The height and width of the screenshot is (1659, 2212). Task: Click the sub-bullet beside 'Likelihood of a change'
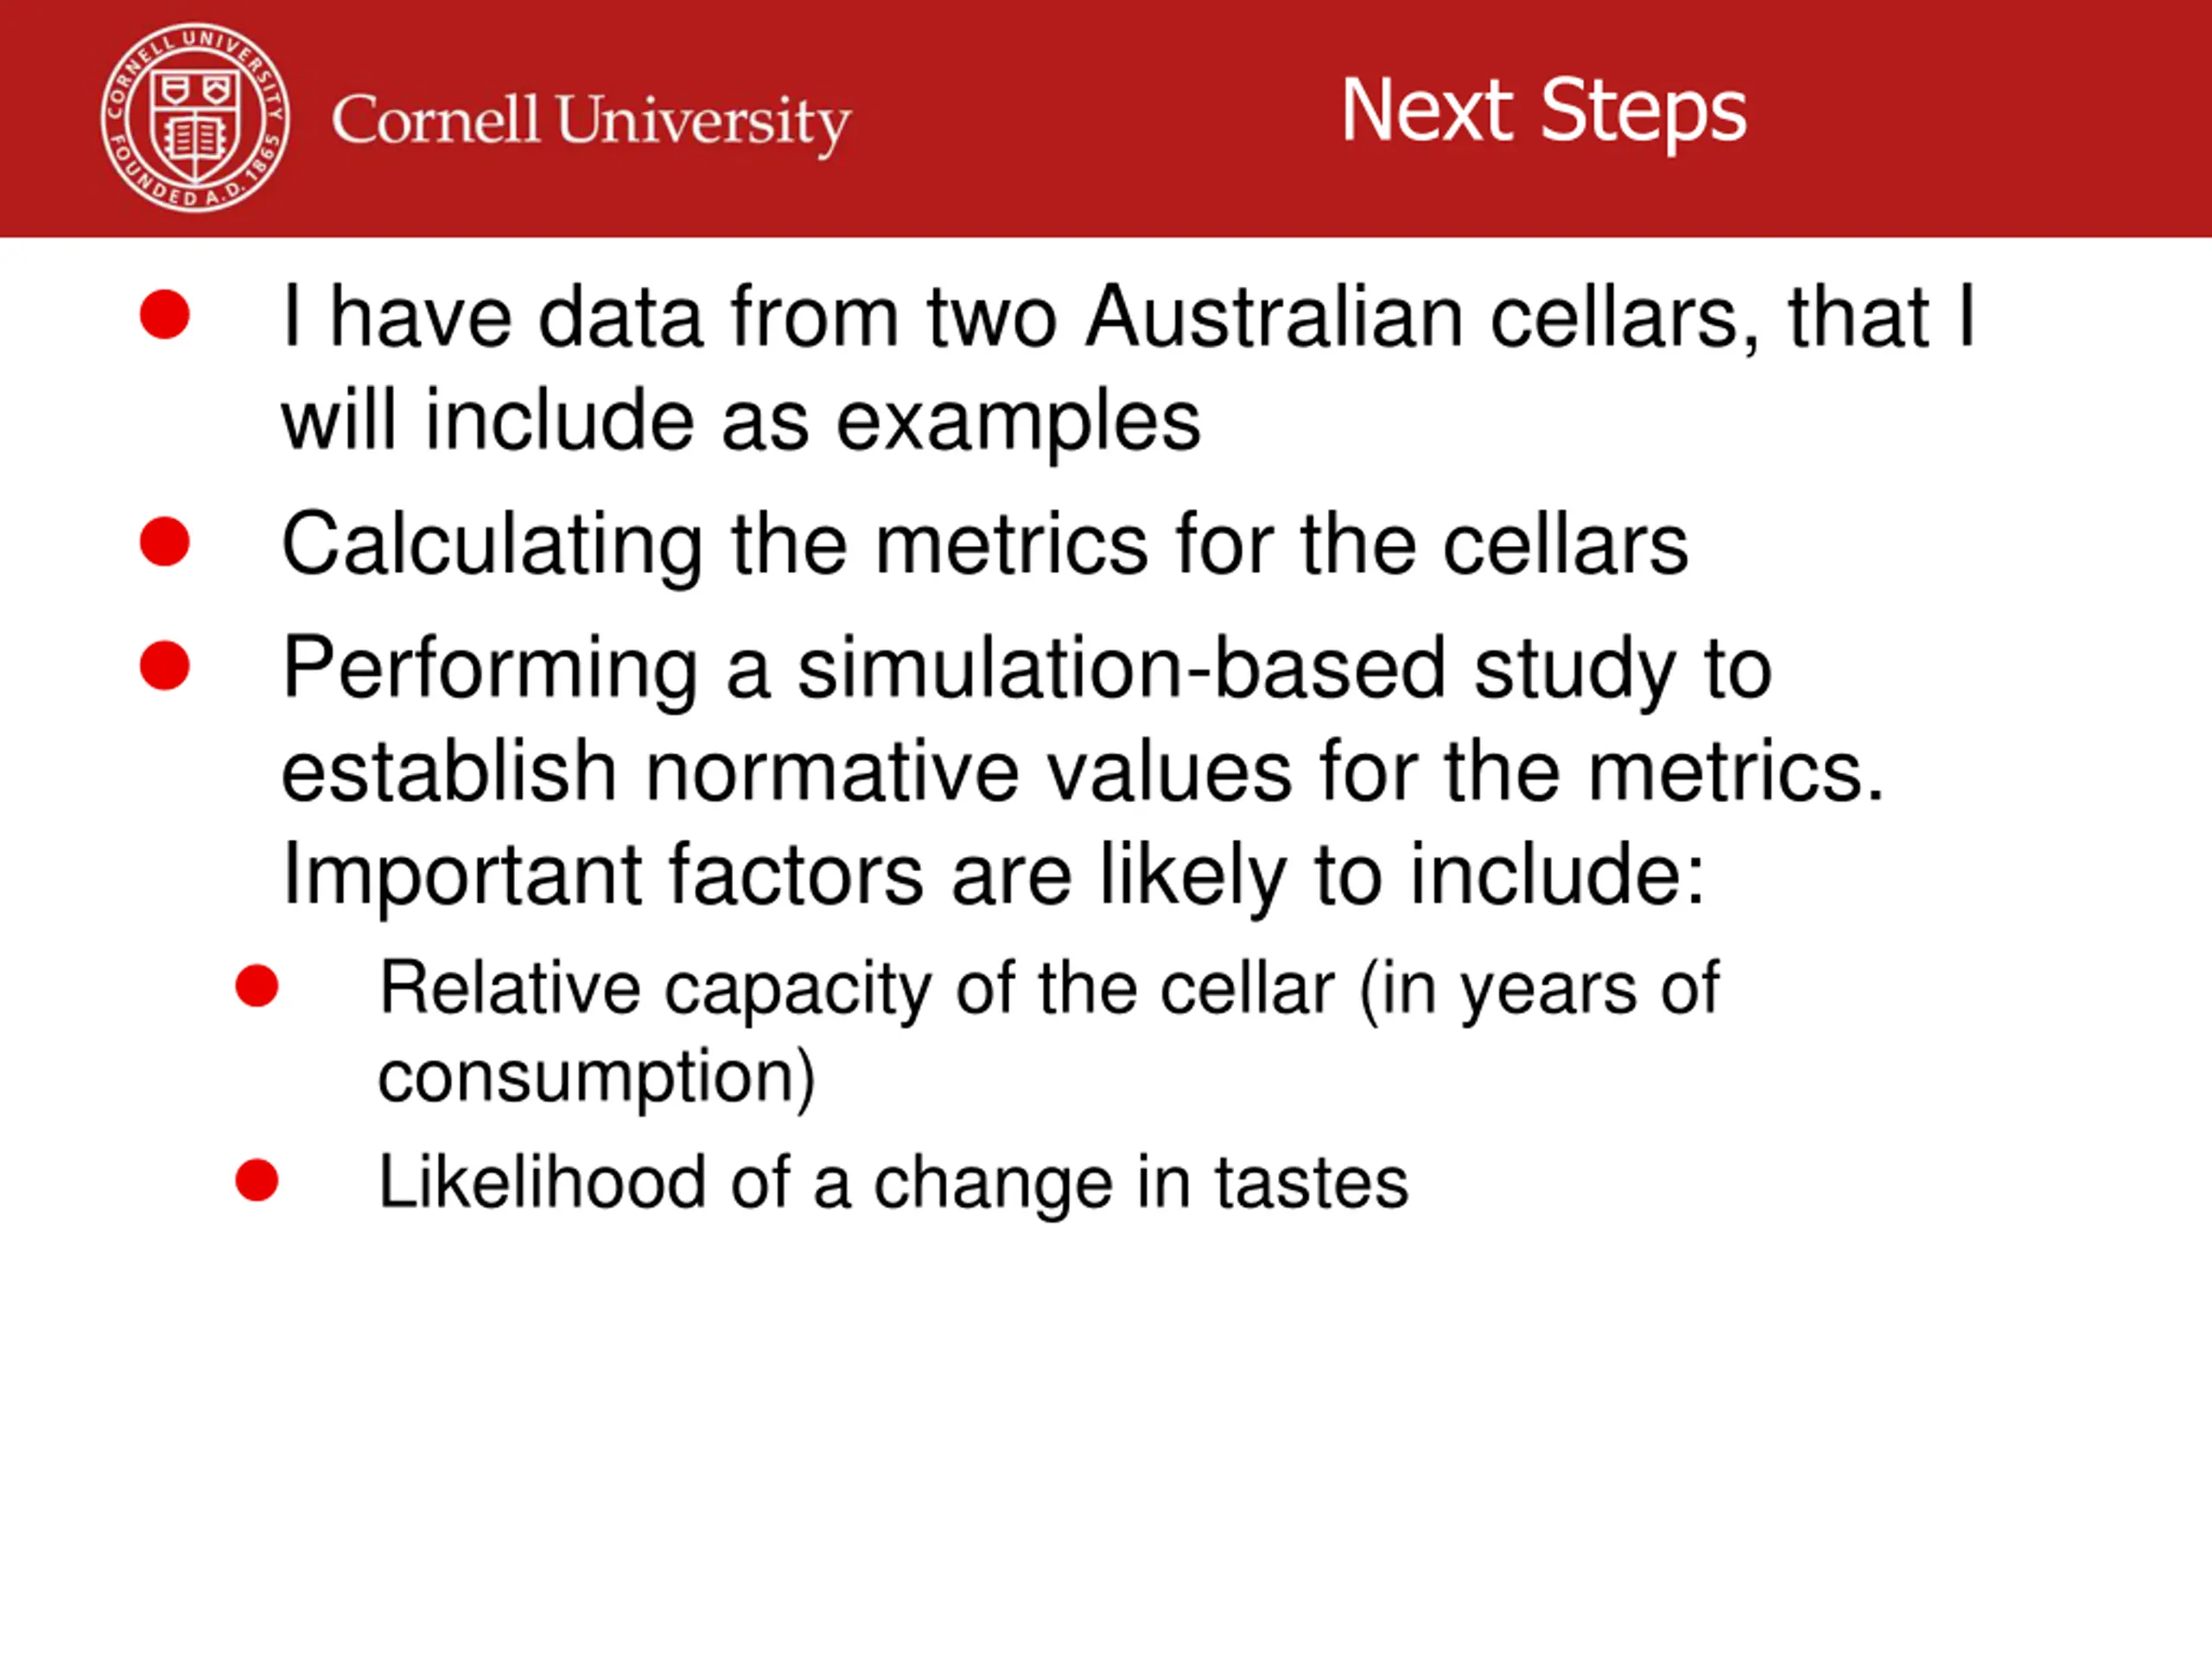coord(257,1180)
